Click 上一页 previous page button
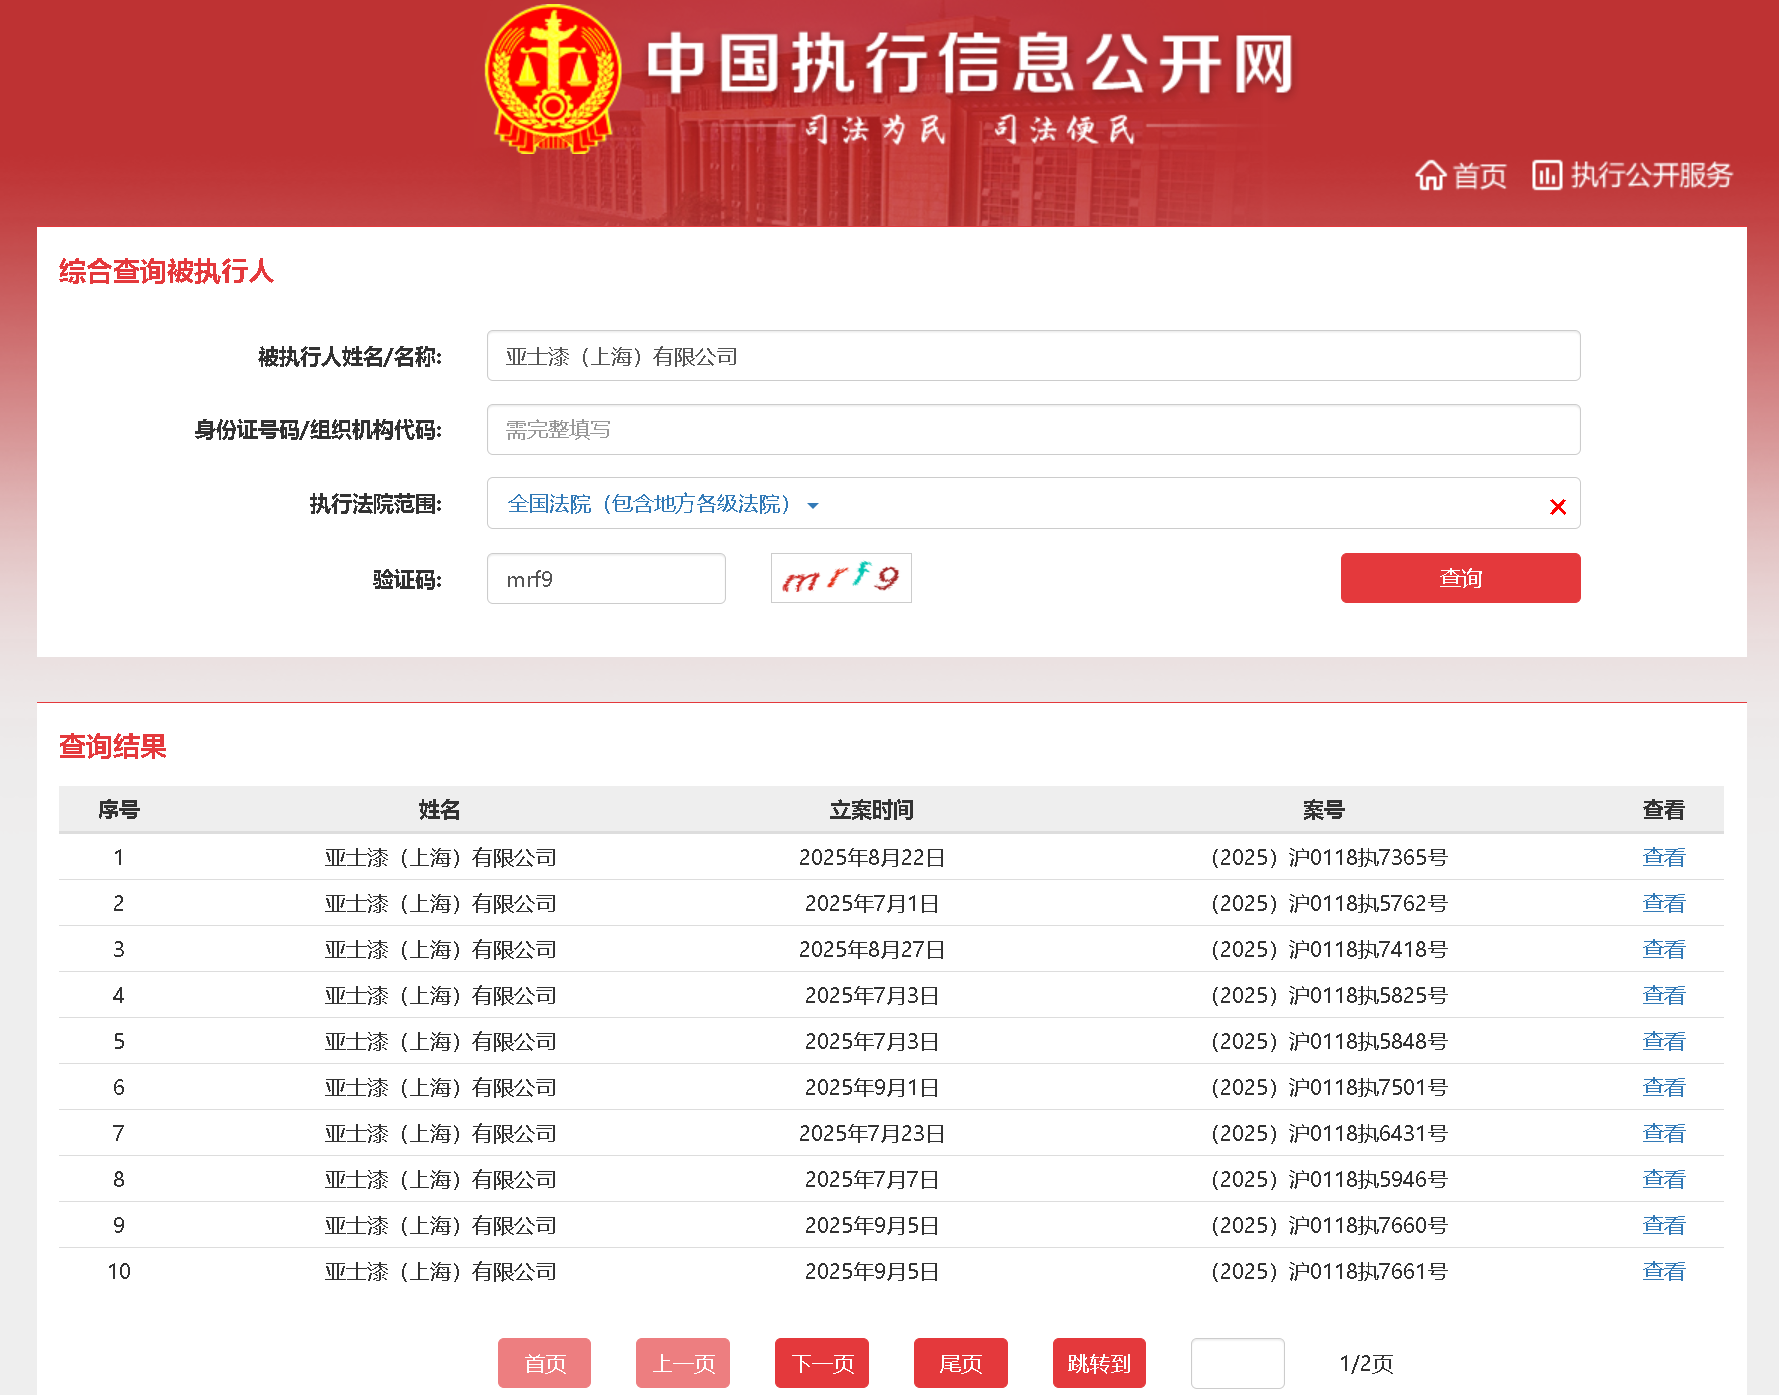Viewport: 1779px width, 1395px height. (x=683, y=1363)
